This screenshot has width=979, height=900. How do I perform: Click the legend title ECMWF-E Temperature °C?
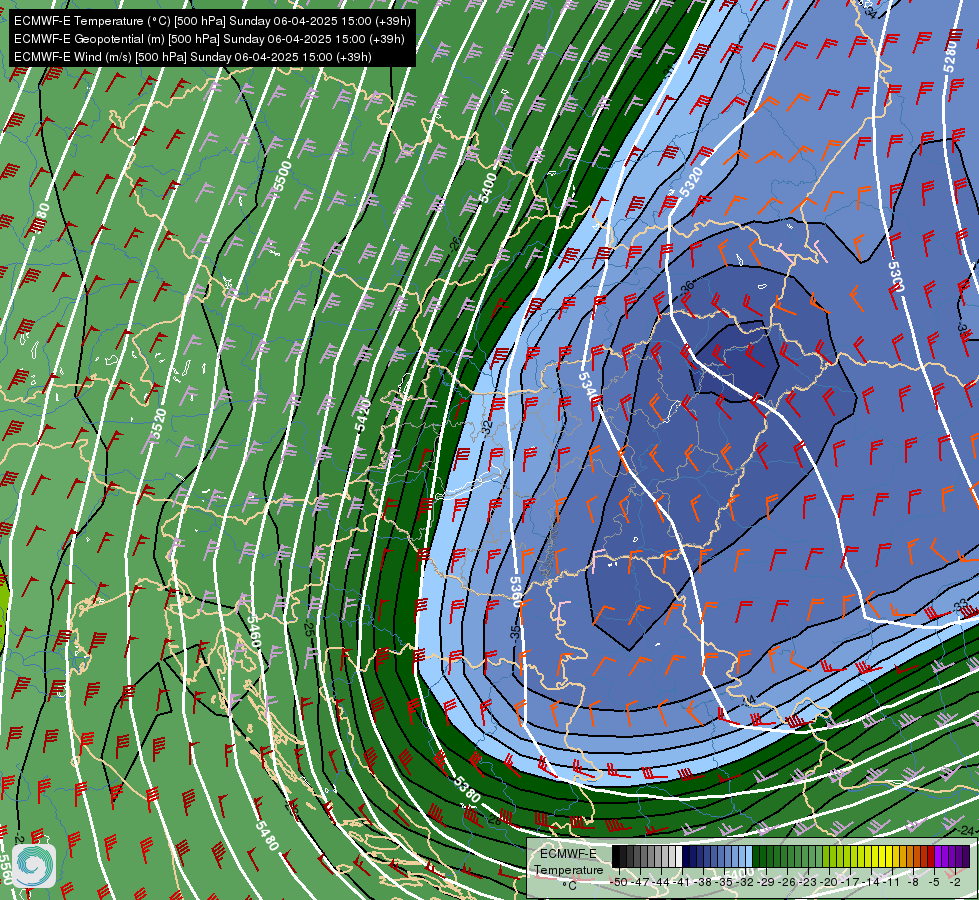[568, 869]
